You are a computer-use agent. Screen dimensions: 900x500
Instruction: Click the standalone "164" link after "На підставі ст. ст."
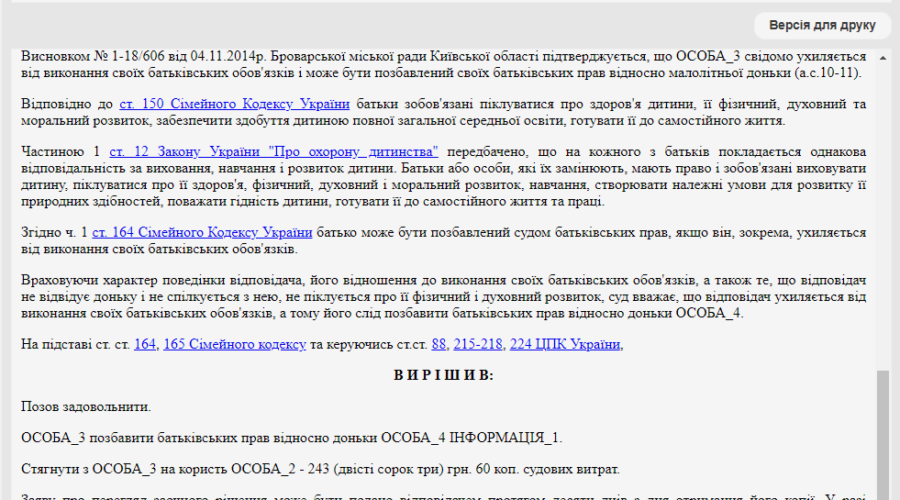click(144, 345)
